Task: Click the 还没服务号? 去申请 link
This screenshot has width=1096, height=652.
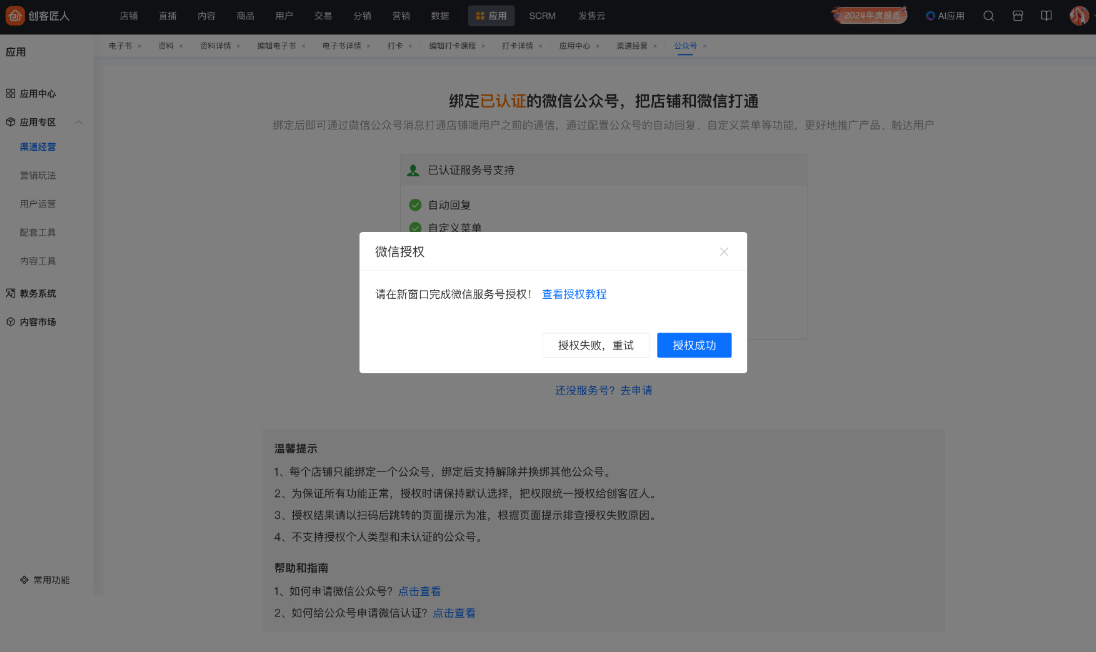Action: tap(603, 390)
